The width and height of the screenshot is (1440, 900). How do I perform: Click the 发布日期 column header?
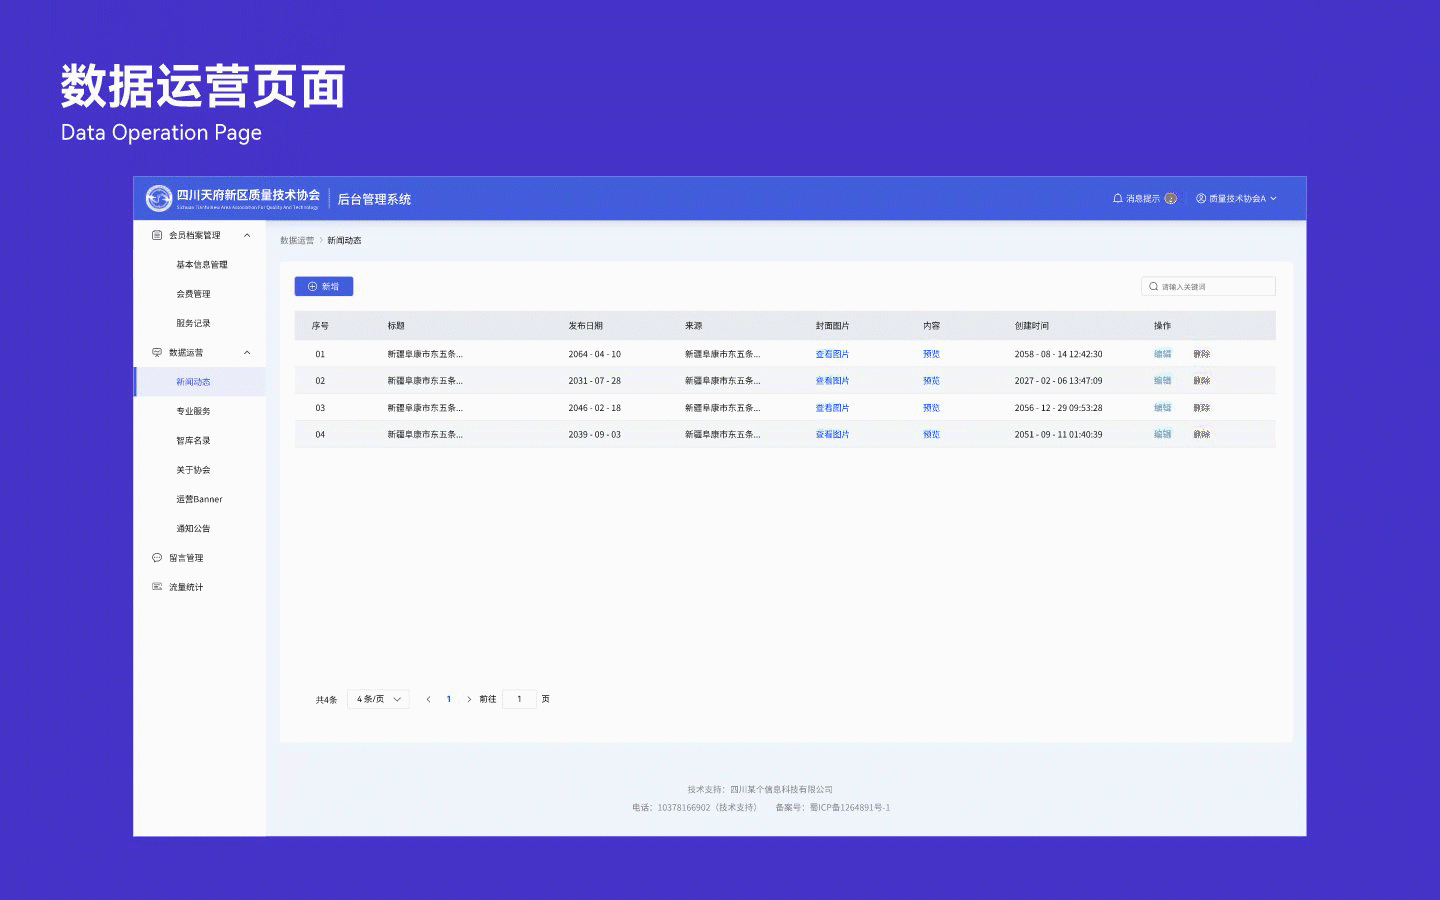pyautogui.click(x=585, y=326)
